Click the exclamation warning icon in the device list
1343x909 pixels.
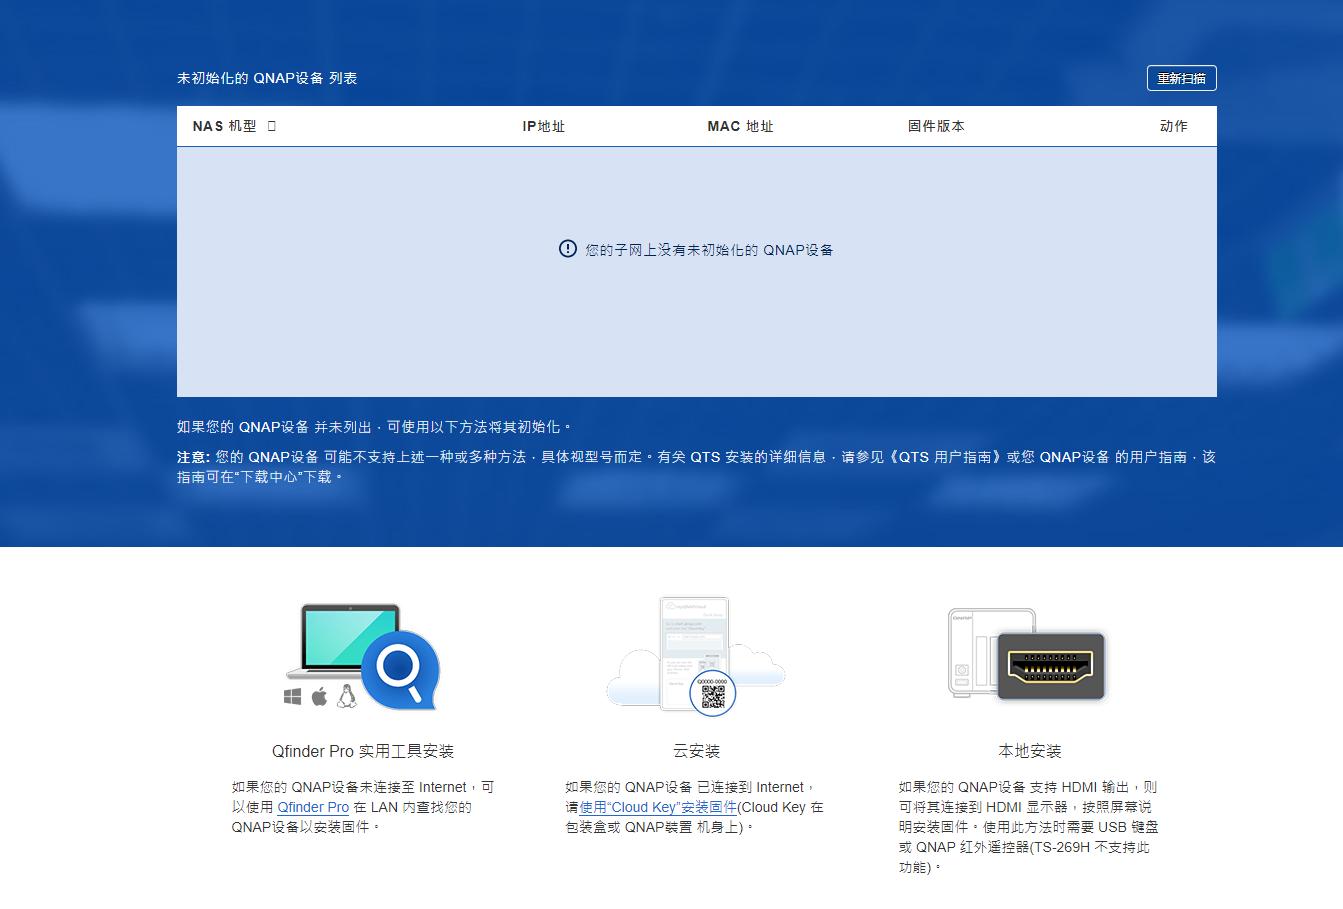[x=567, y=249]
